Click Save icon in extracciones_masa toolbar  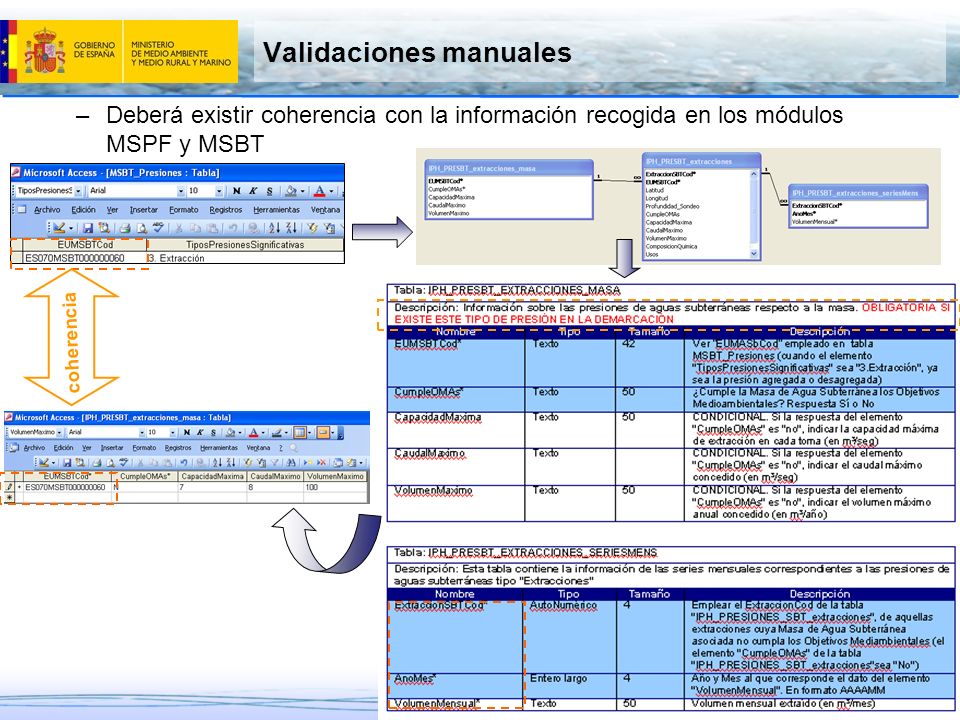click(67, 463)
